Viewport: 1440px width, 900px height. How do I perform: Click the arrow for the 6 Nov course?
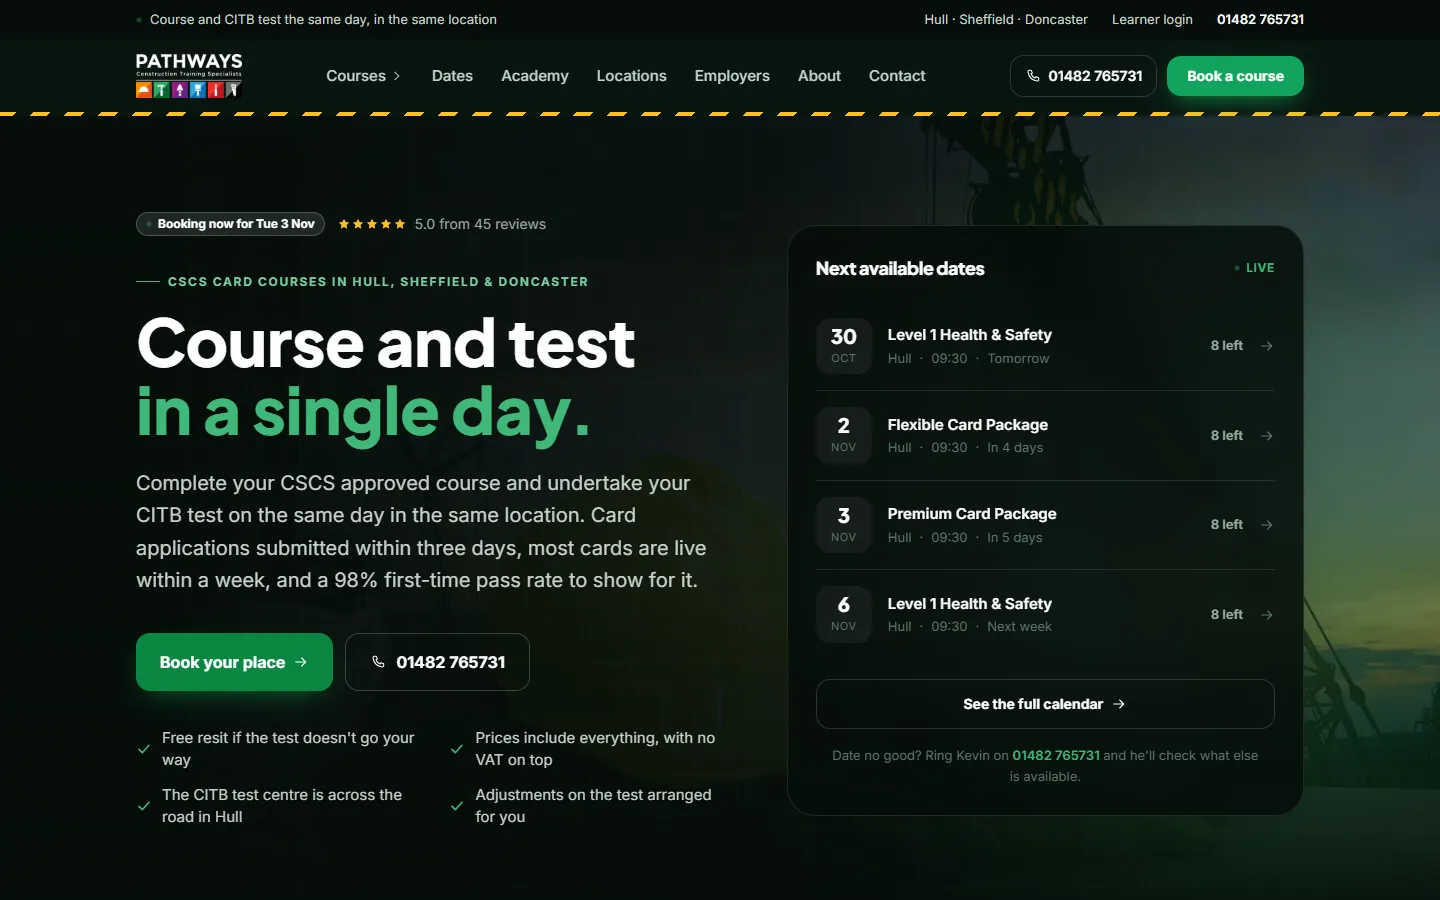pyautogui.click(x=1267, y=615)
